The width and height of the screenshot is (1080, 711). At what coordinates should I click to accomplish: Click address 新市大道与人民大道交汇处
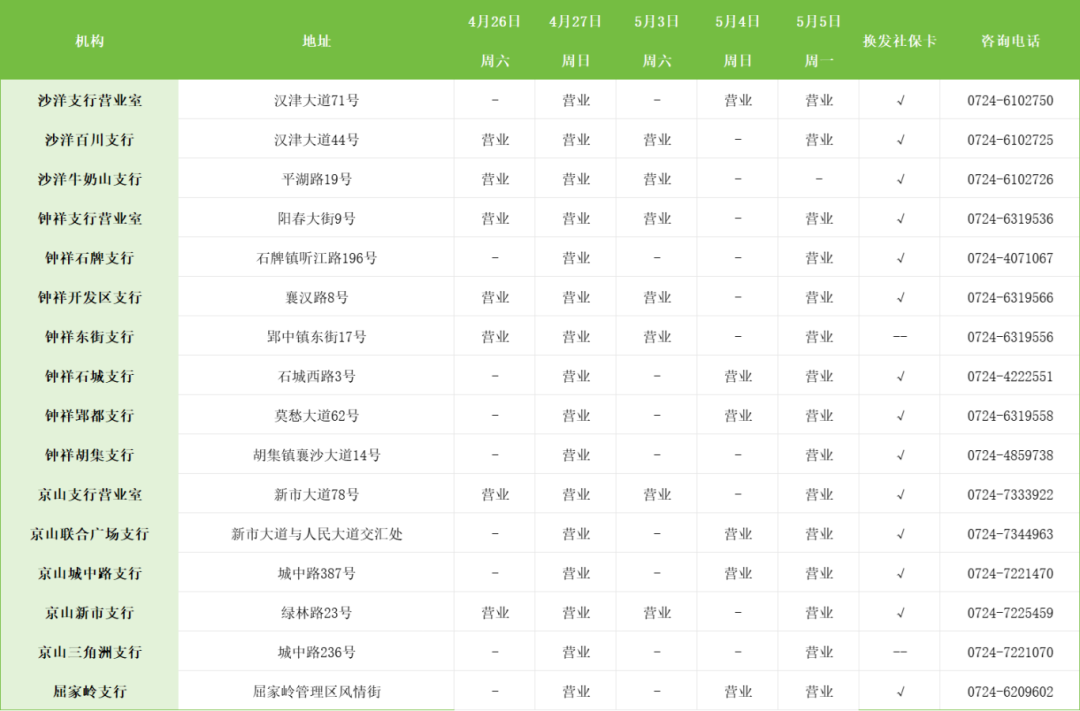click(316, 533)
